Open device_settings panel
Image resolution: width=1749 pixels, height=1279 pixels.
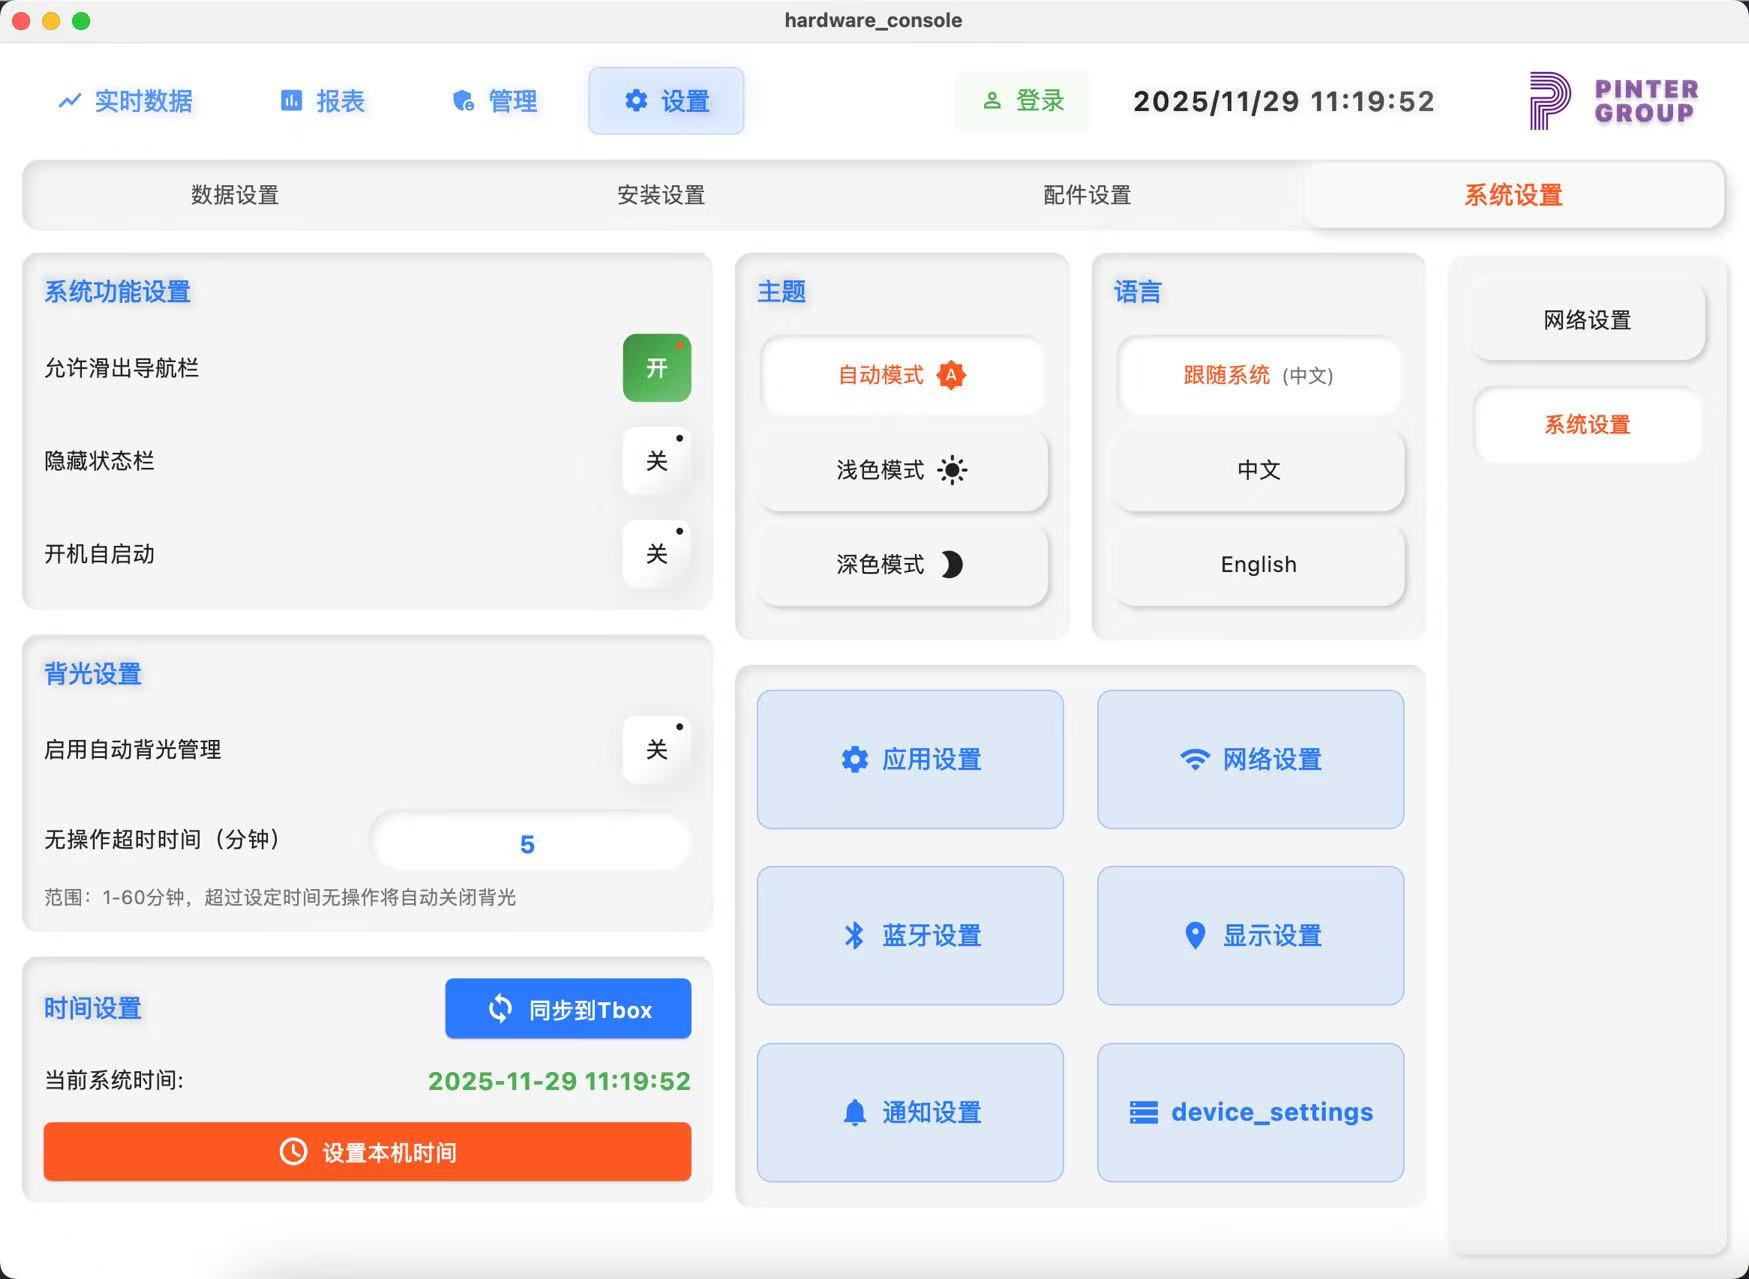pos(1250,1111)
